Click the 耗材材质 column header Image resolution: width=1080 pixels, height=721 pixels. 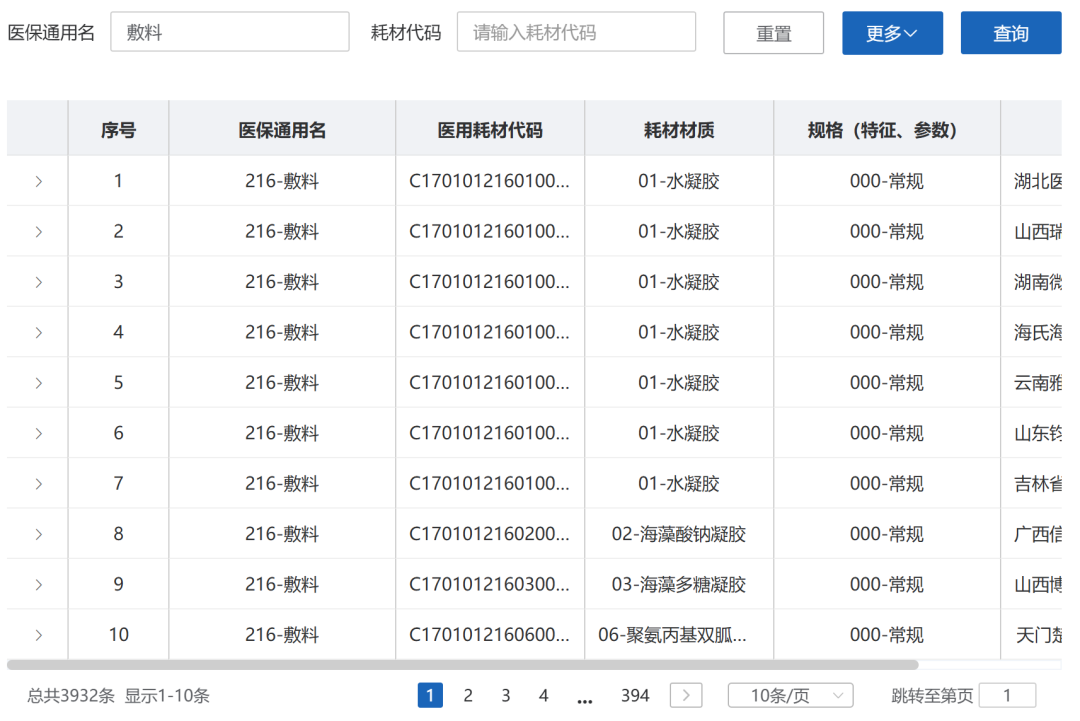(679, 130)
